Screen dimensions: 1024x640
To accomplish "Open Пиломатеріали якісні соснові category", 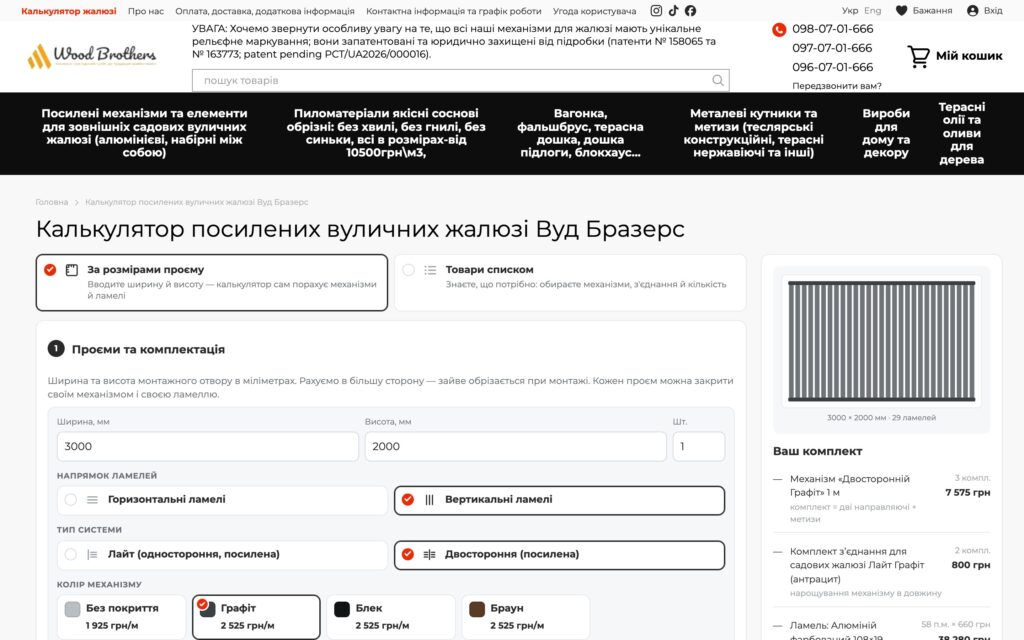I will click(x=386, y=133).
